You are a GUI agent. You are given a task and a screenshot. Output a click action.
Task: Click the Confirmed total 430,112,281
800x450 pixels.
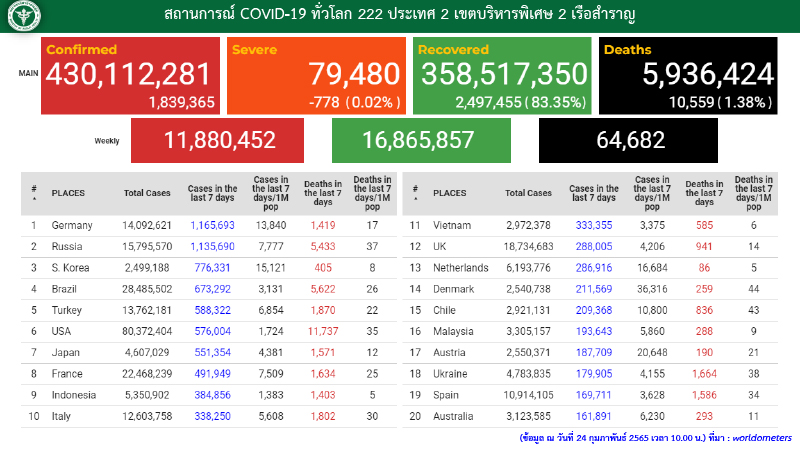point(128,74)
